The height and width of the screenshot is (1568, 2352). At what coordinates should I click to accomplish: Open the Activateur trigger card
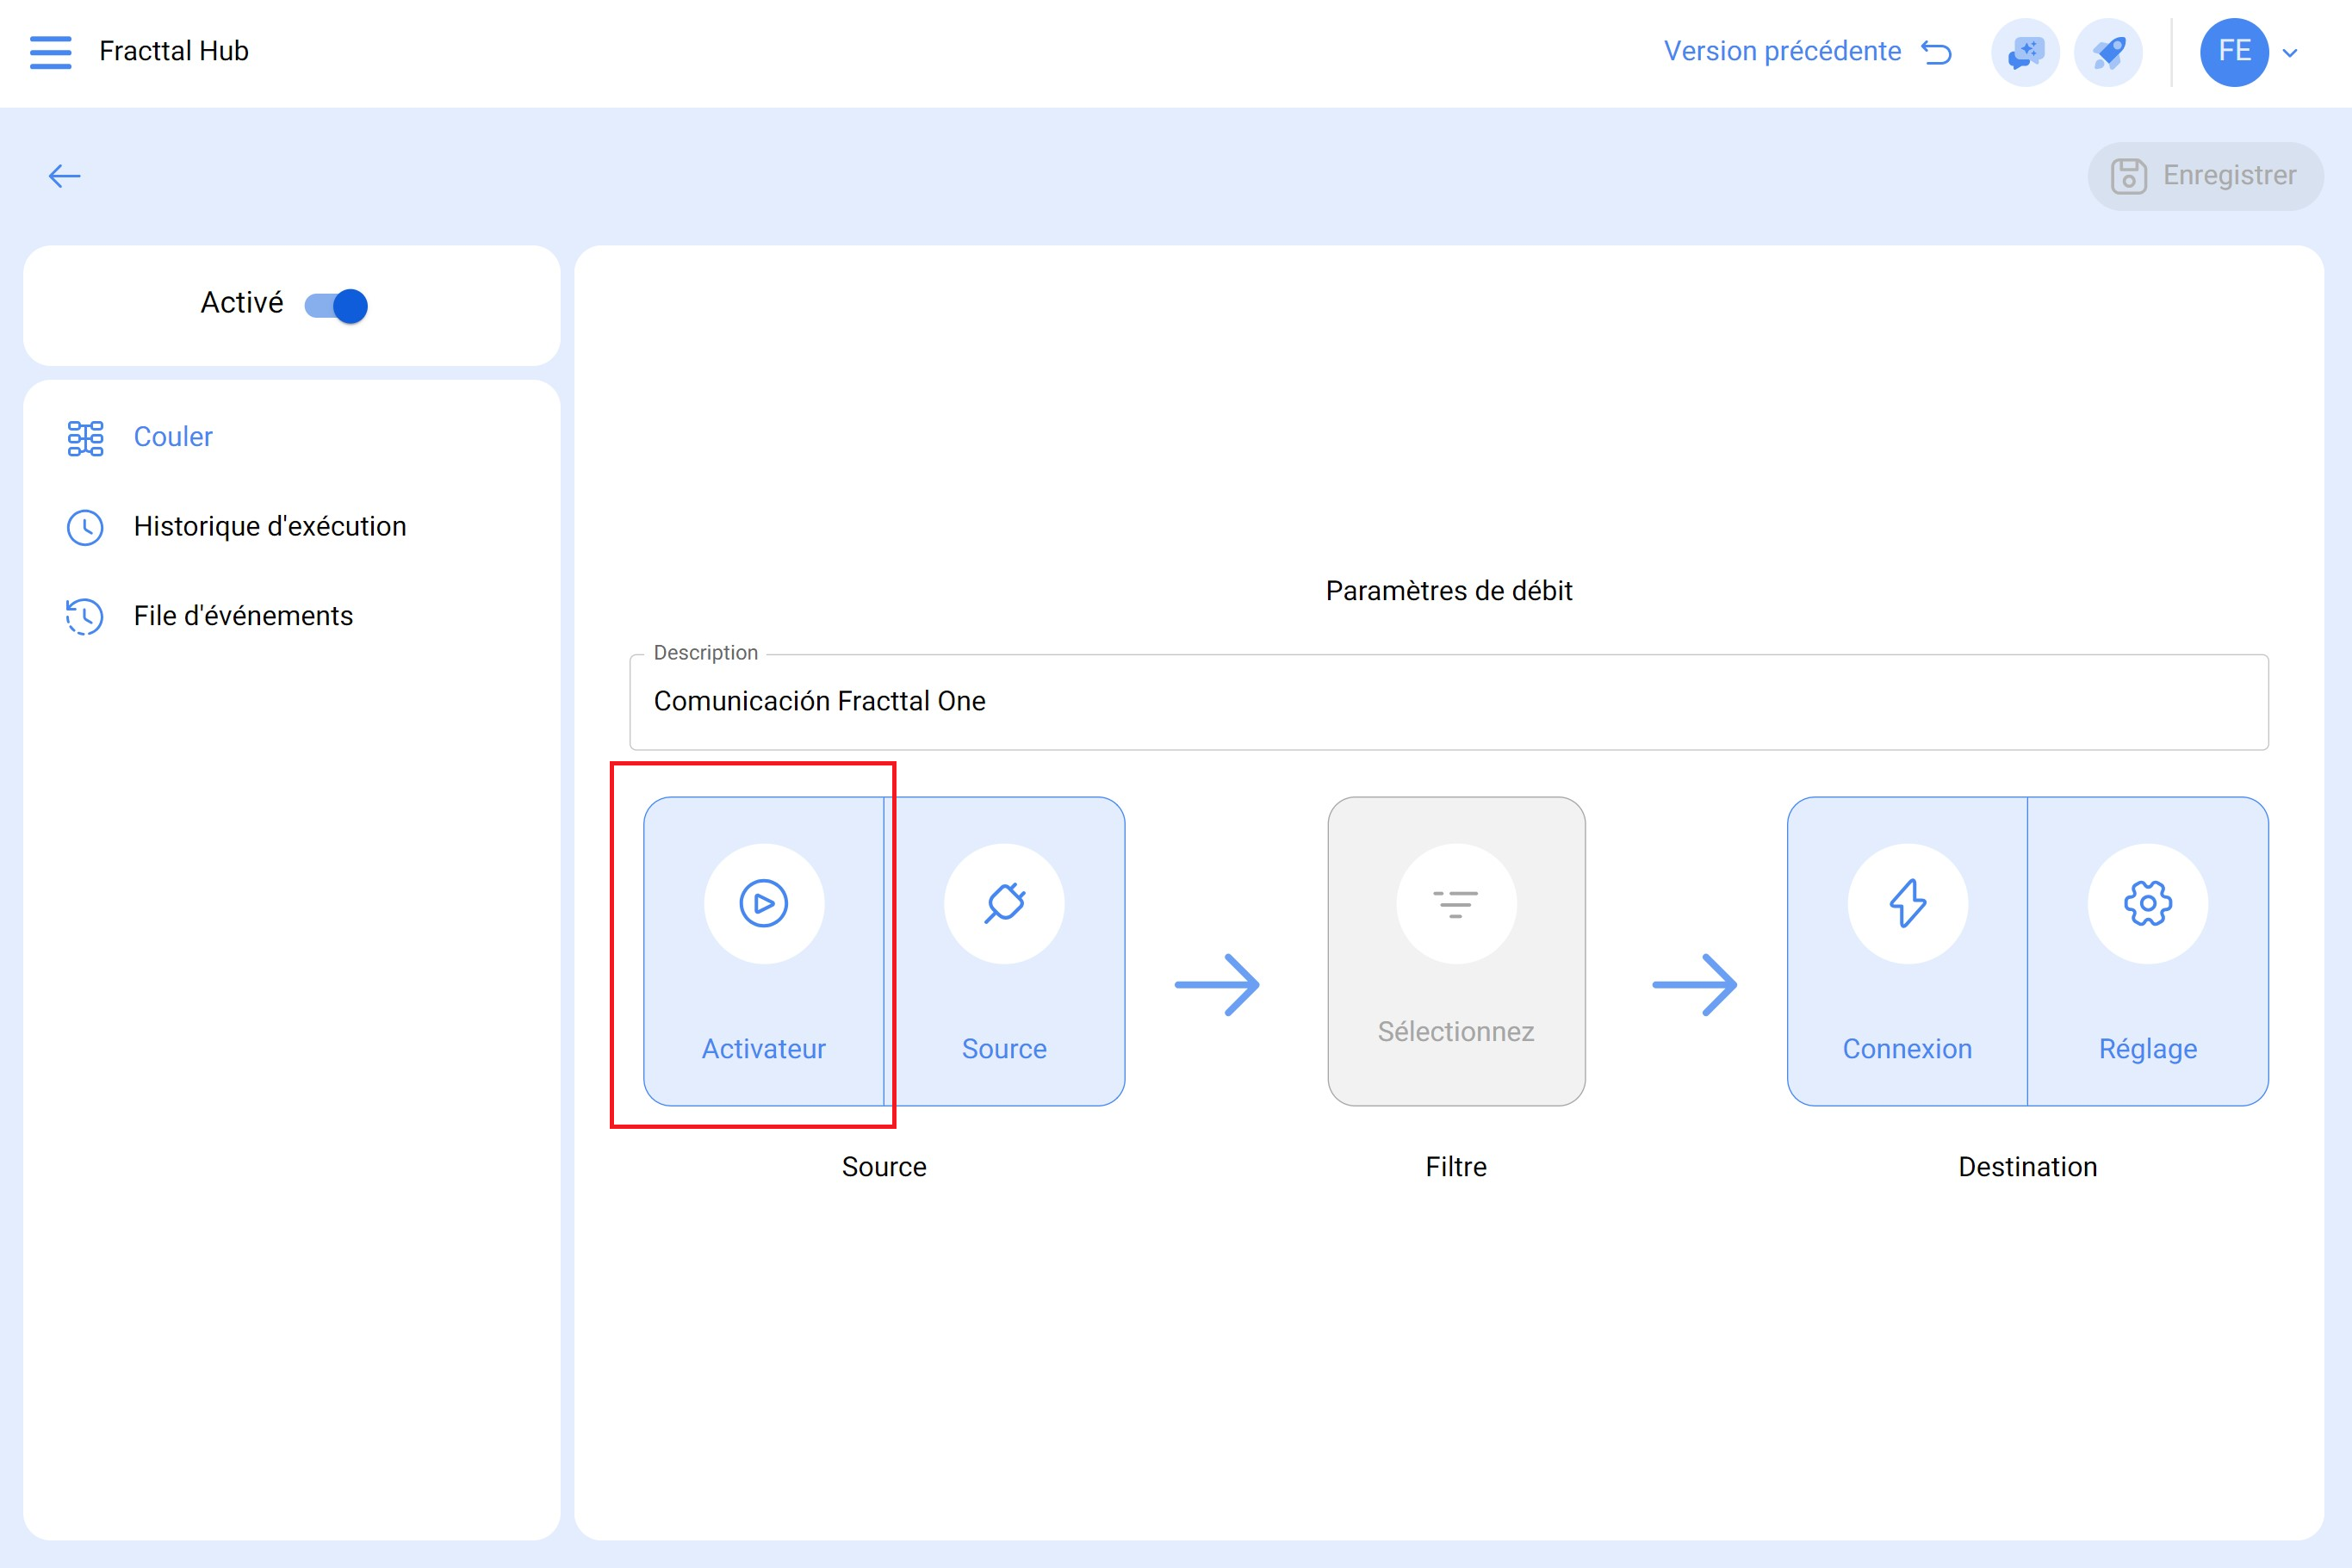tap(764, 951)
